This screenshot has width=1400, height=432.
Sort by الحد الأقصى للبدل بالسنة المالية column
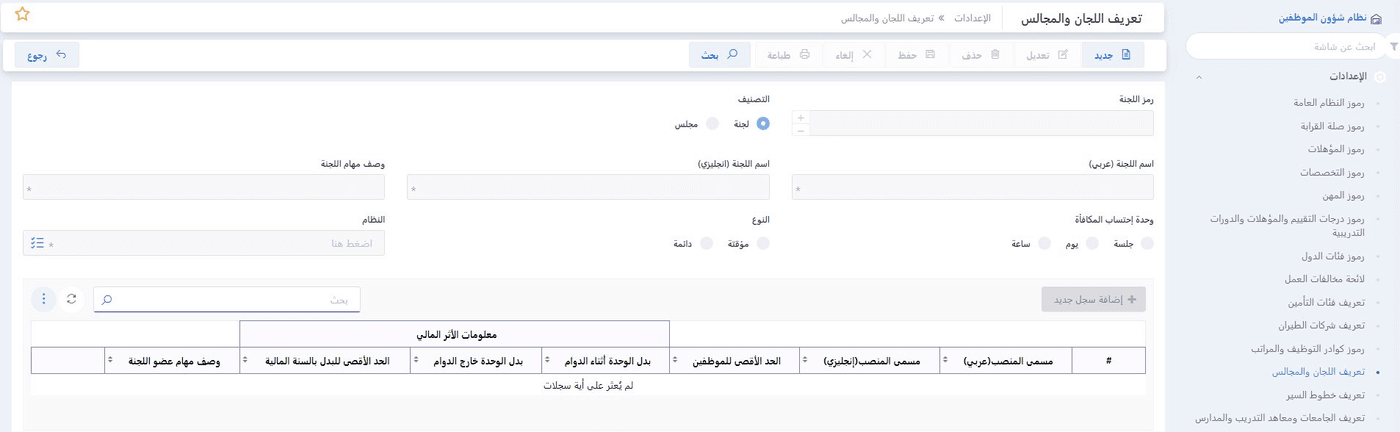325,360
